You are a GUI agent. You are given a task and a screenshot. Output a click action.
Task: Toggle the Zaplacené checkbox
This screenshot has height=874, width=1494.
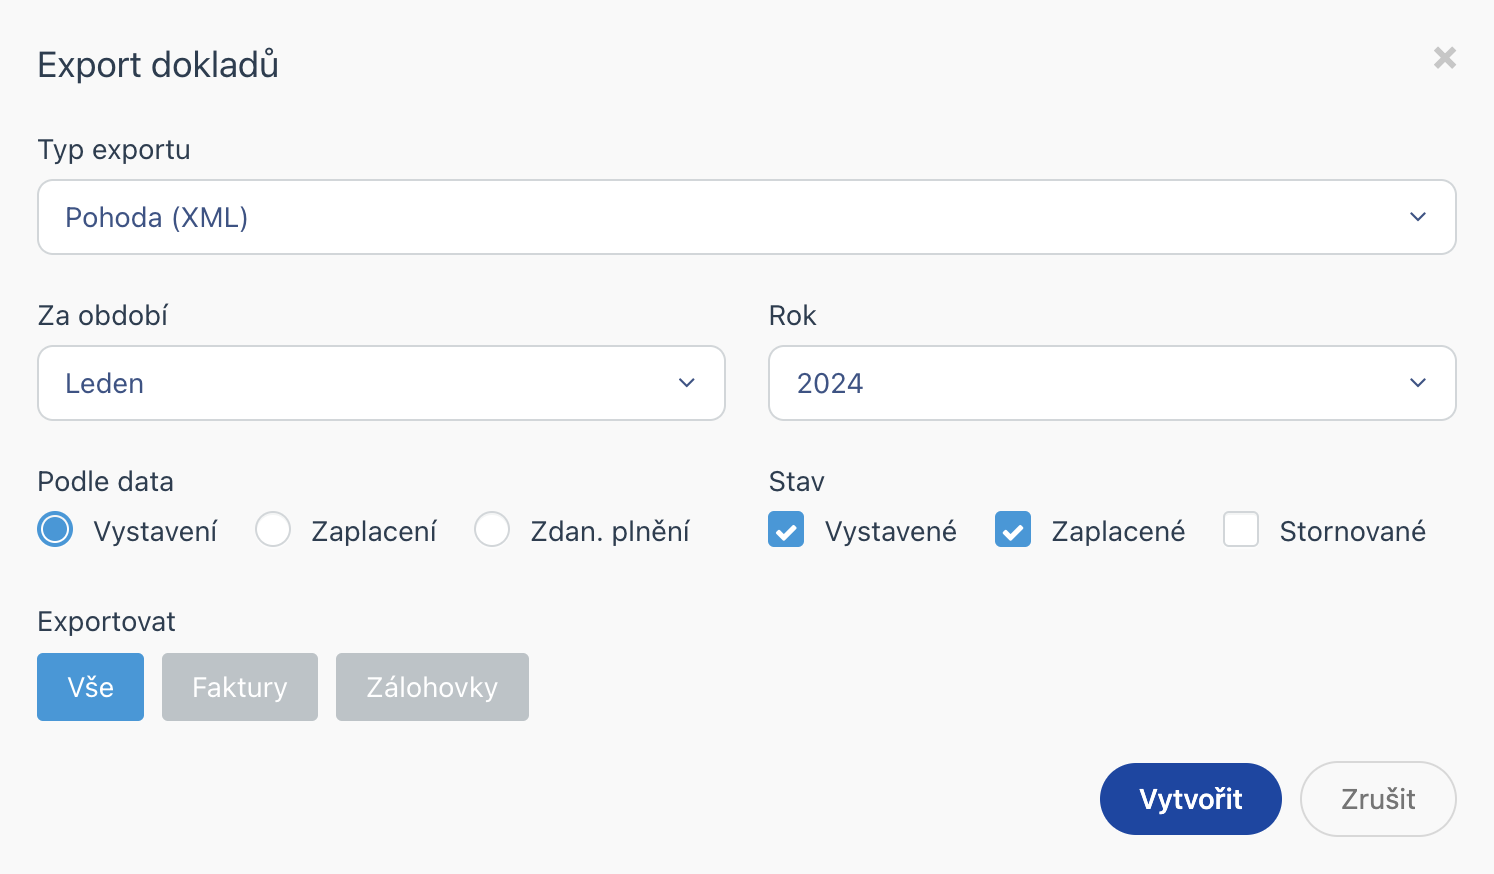pos(1013,529)
